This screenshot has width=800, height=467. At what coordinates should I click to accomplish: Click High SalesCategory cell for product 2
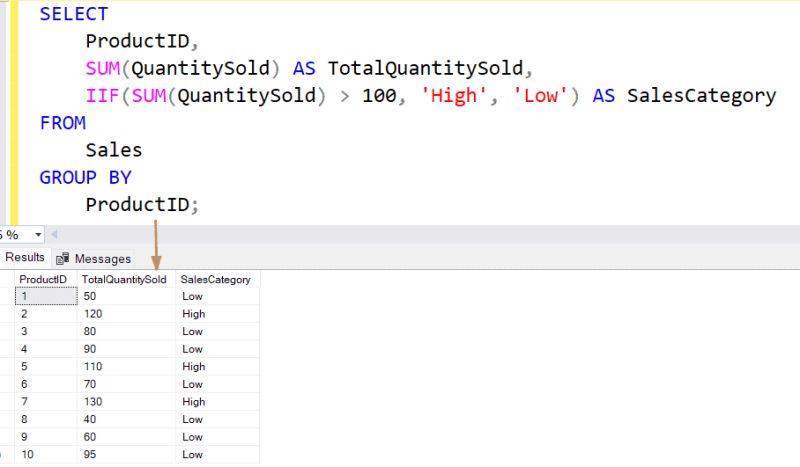coord(218,314)
